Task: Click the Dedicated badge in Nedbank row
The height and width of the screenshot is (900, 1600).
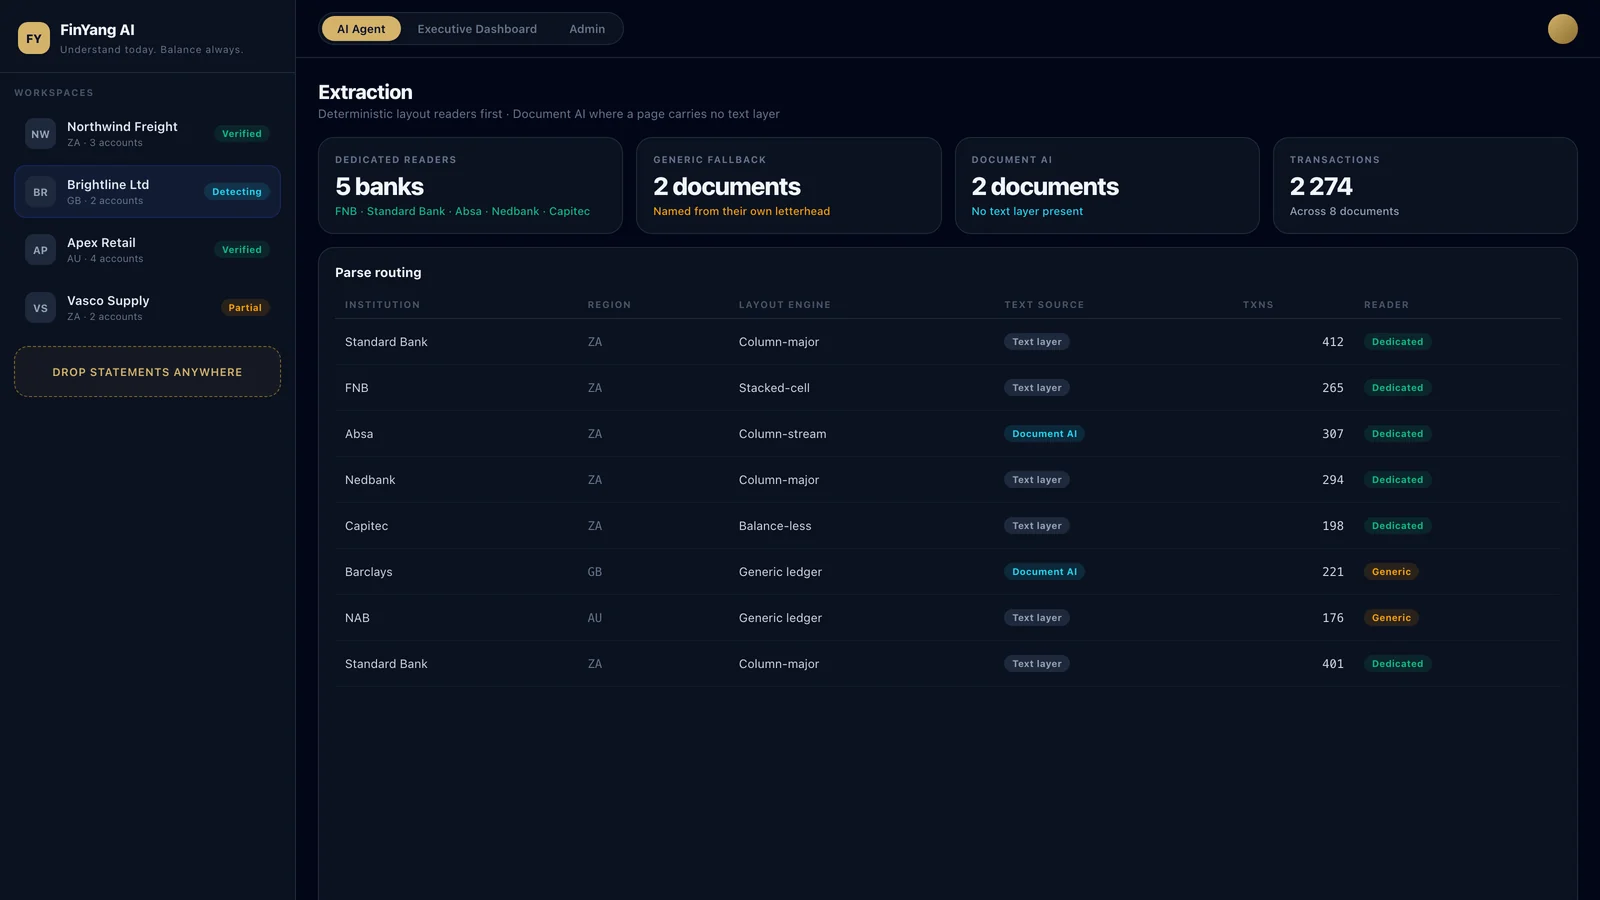Action: click(x=1397, y=480)
